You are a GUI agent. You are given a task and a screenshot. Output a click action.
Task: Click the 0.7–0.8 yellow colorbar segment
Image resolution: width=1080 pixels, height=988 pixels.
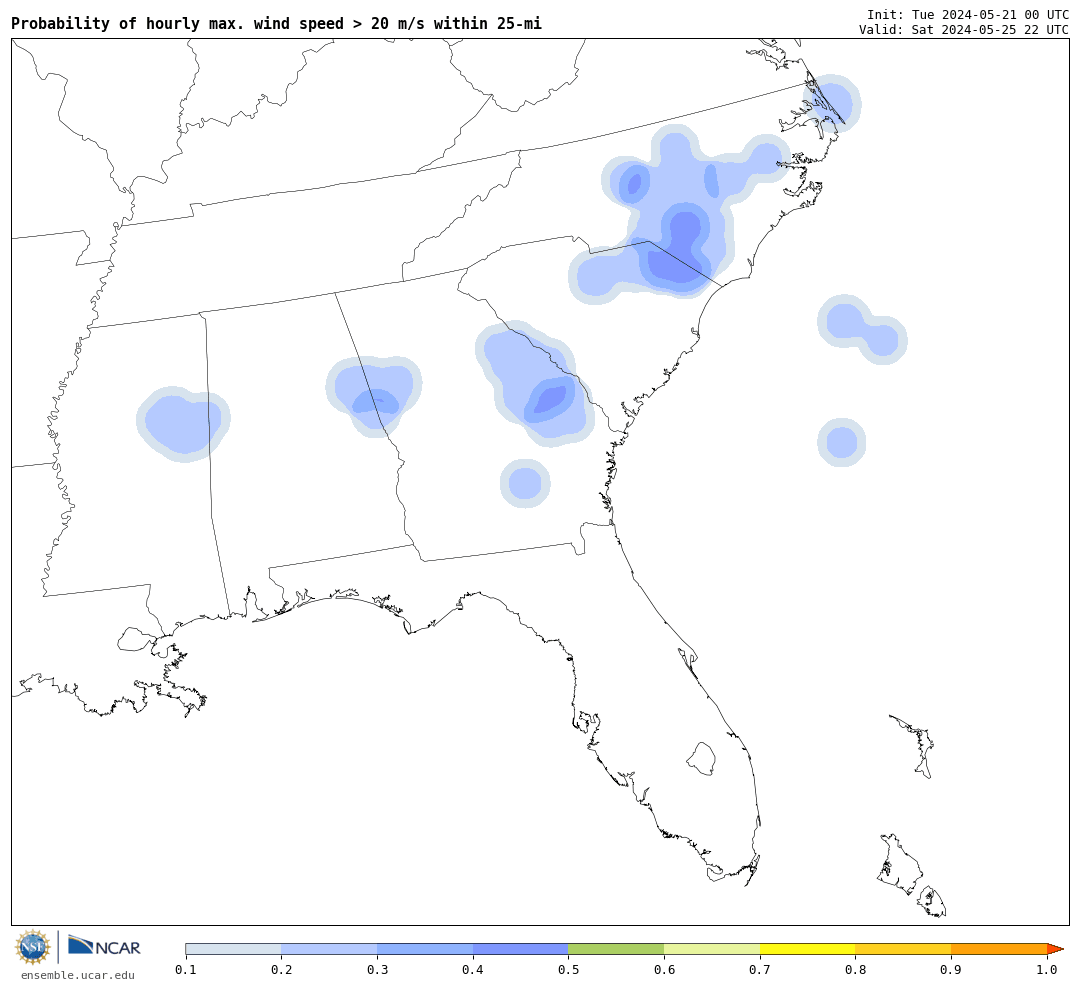807,949
